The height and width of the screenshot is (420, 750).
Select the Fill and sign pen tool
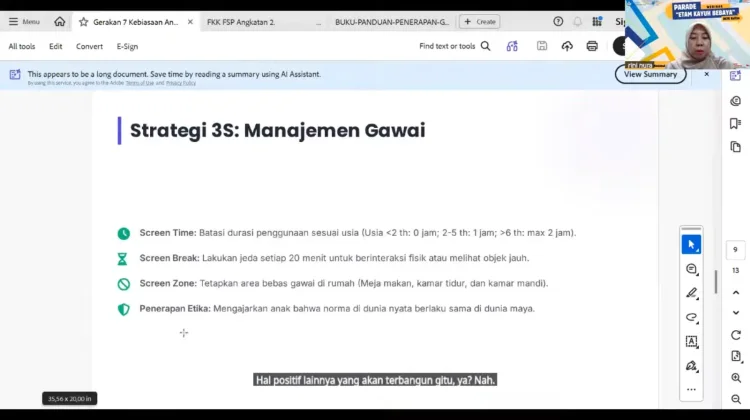pos(691,366)
